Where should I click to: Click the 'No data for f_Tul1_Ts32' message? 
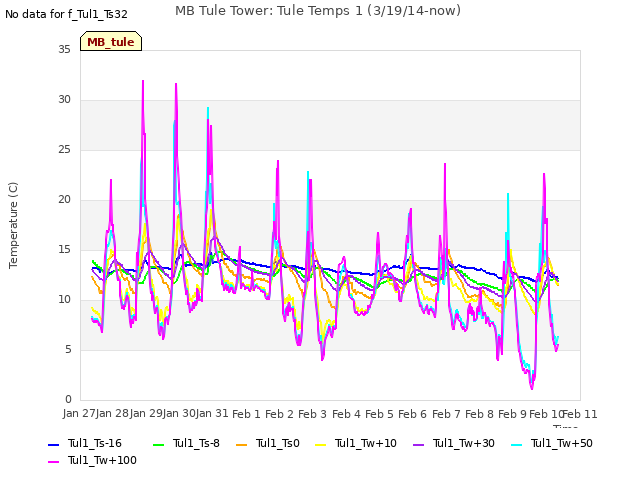pos(66,14)
